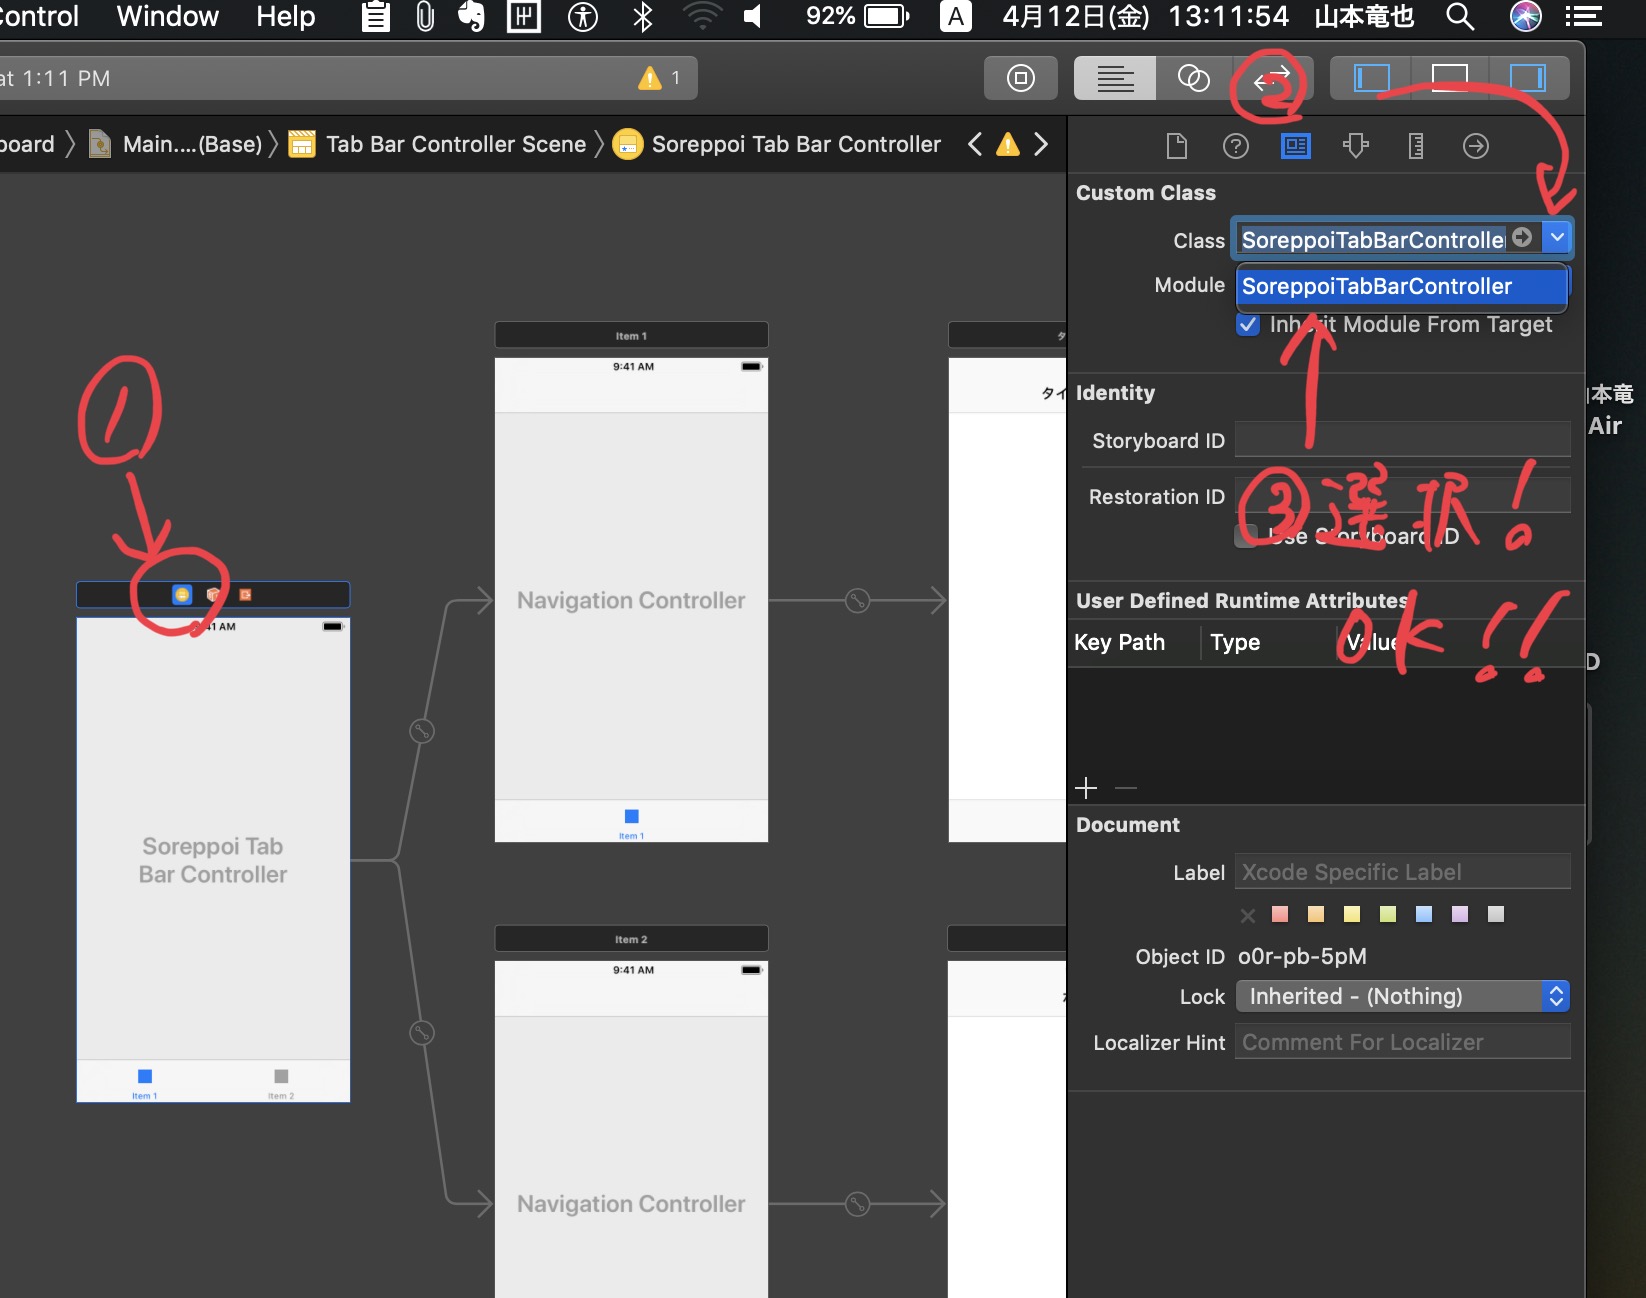The image size is (1646, 1298).
Task: Hide the right inspector panel
Action: (x=1527, y=78)
